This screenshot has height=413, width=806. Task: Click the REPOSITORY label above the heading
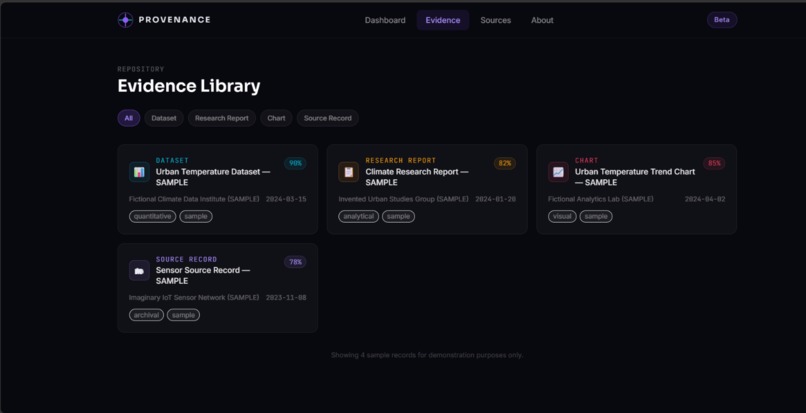141,69
